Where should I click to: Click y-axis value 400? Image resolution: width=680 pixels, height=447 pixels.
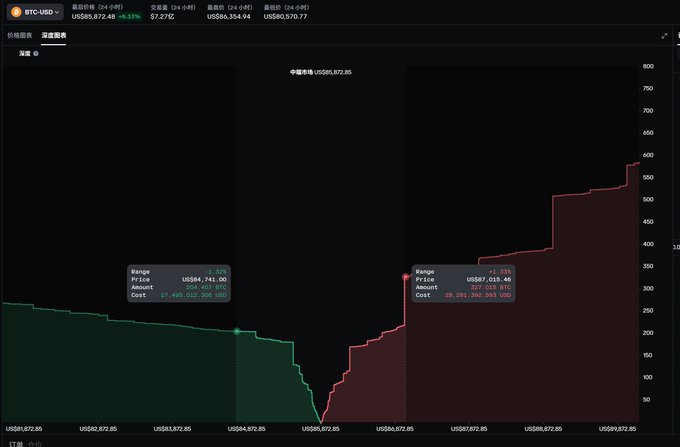point(648,244)
